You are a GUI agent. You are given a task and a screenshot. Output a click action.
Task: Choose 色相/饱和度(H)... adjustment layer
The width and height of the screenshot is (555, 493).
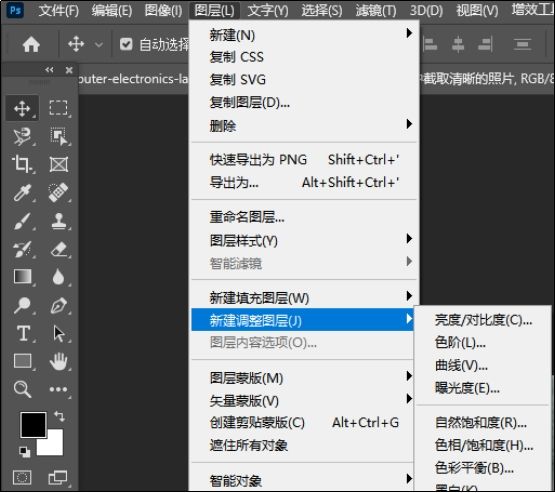click(x=483, y=445)
